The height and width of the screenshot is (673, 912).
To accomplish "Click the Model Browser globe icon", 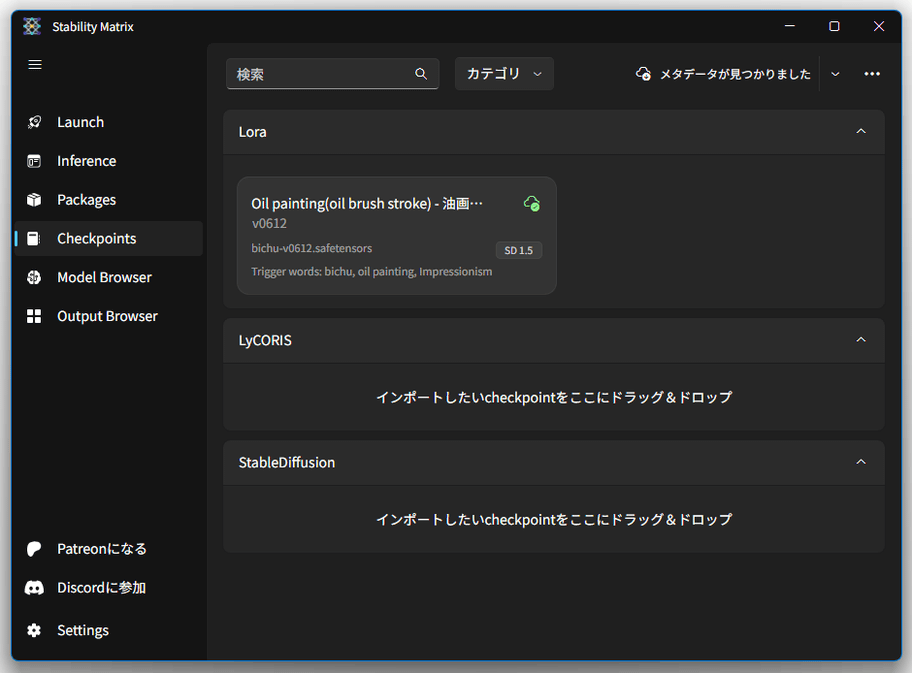I will coord(34,277).
